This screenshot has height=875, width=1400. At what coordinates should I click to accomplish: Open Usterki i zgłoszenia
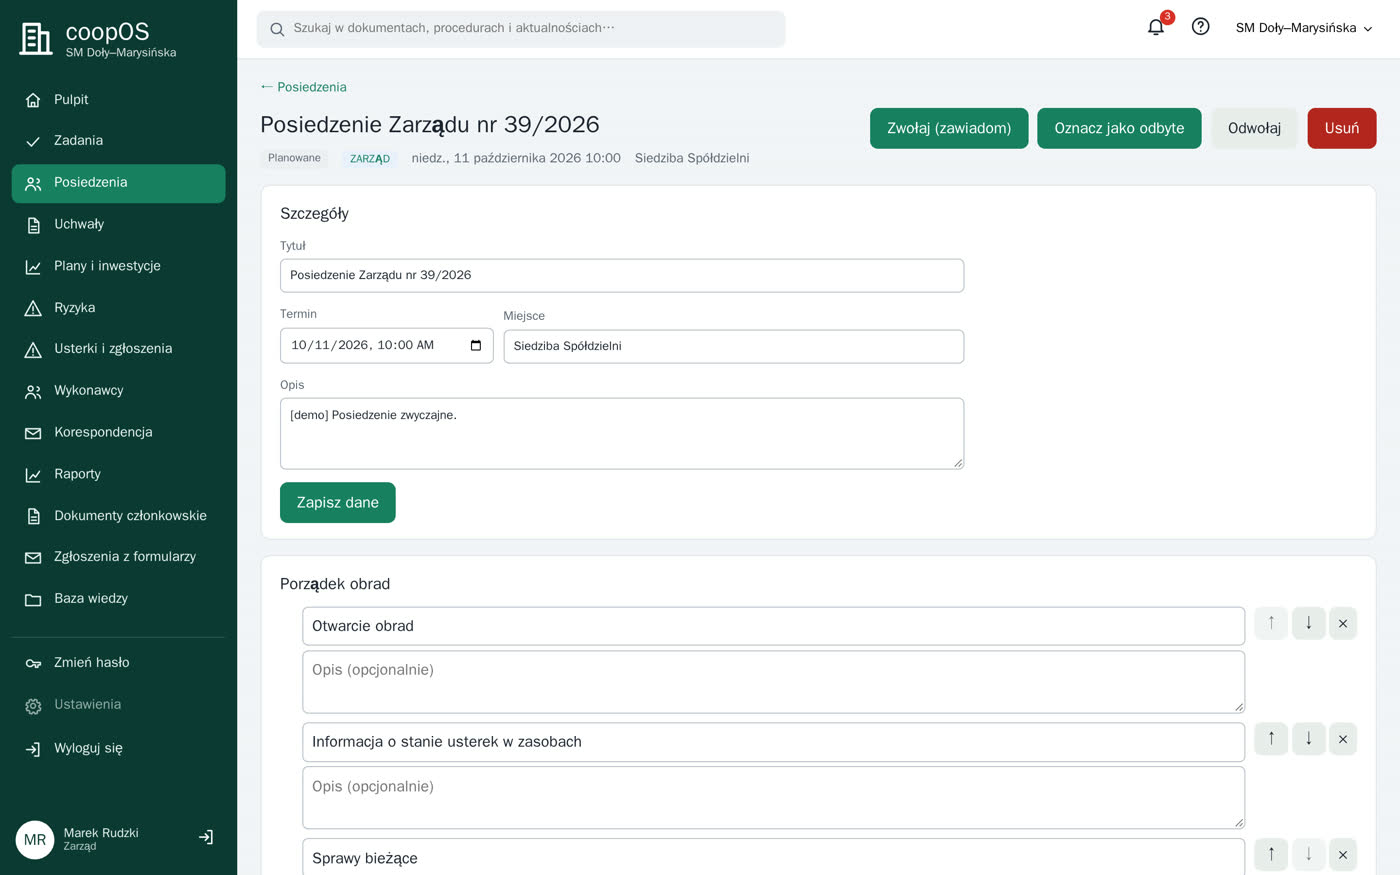(118, 349)
